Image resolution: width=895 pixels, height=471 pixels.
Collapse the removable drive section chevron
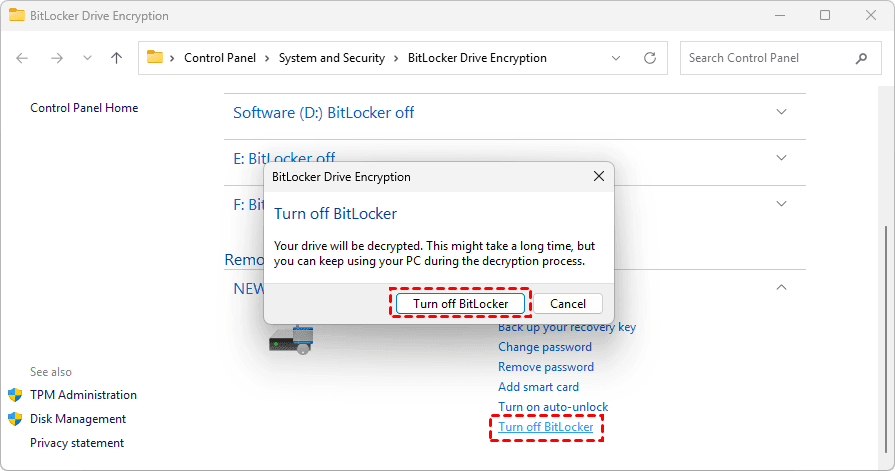781,287
